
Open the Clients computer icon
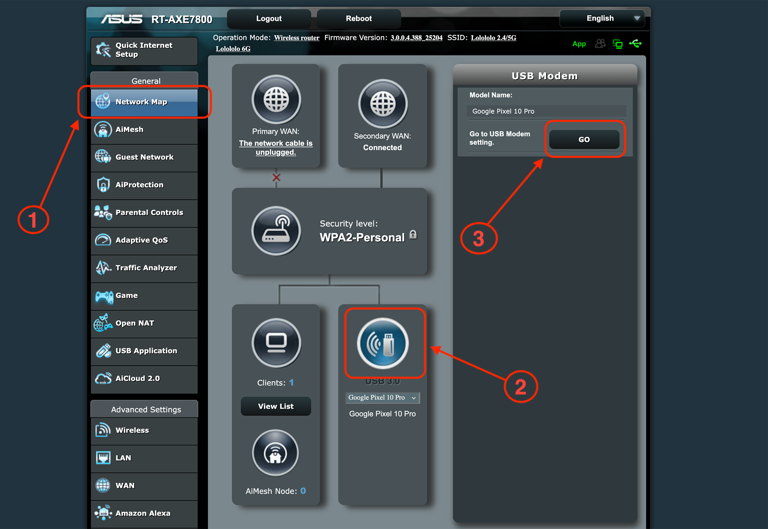276,342
